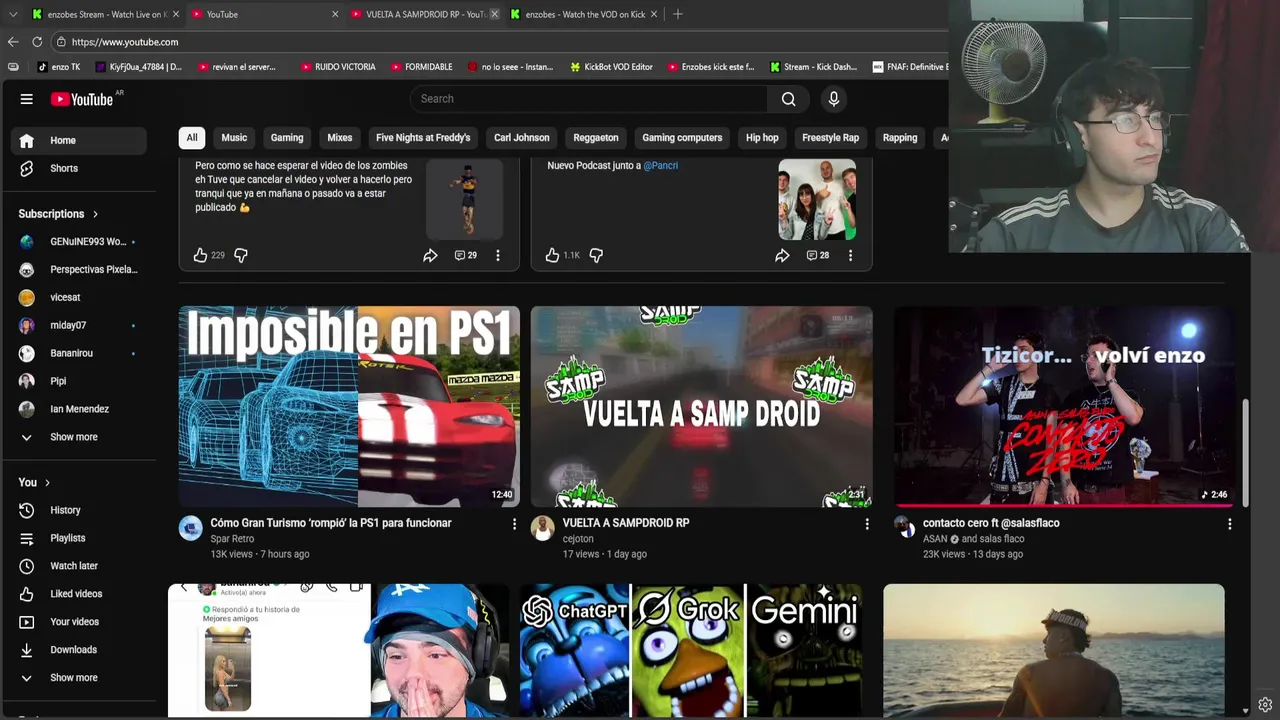Click the search magnifier button
1280x720 pixels.
[x=789, y=99]
